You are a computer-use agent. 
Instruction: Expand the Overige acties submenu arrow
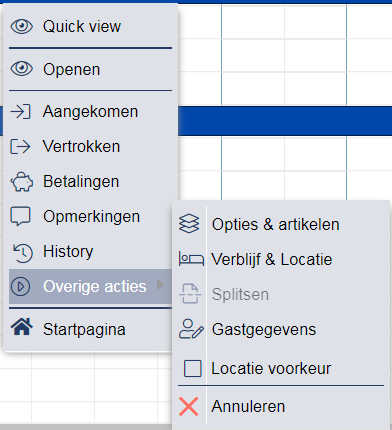161,285
